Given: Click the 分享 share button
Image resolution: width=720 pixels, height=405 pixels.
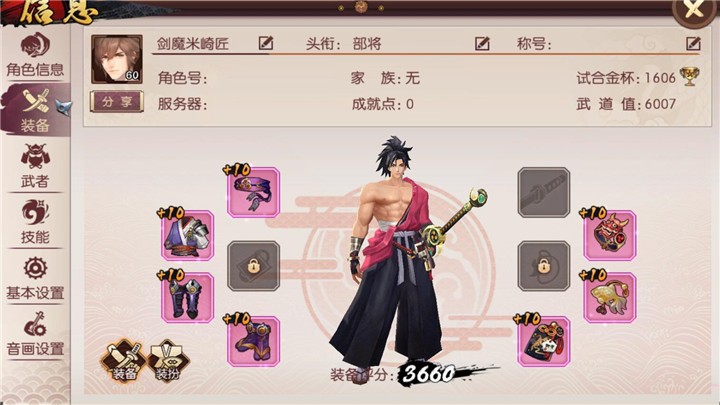Looking at the screenshot, I should point(117,101).
